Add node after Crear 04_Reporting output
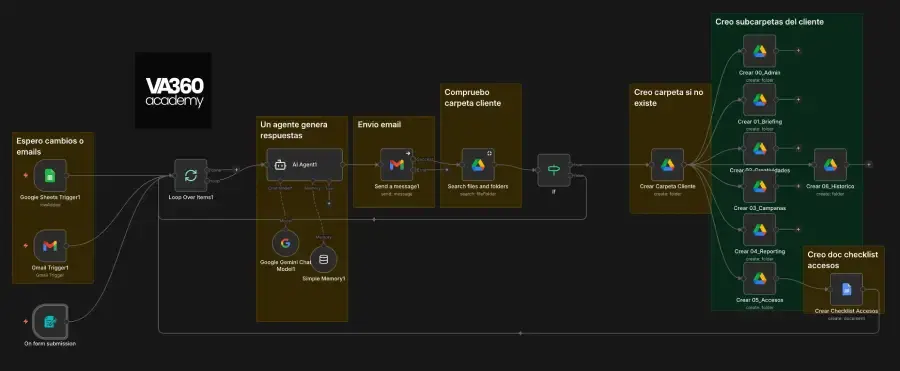The height and width of the screenshot is (371, 900). pyautogui.click(x=798, y=230)
